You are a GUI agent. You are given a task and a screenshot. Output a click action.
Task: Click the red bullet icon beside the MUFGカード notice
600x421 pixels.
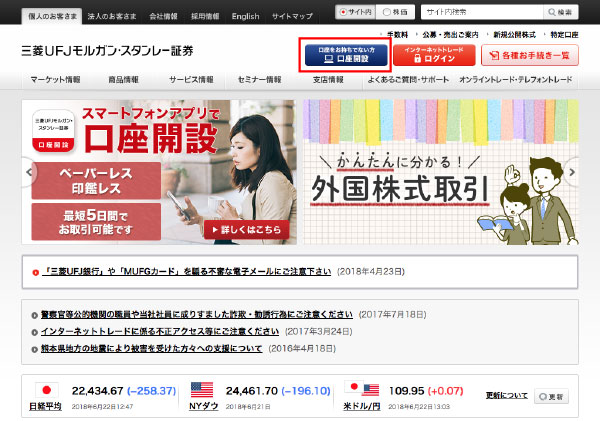(36, 273)
